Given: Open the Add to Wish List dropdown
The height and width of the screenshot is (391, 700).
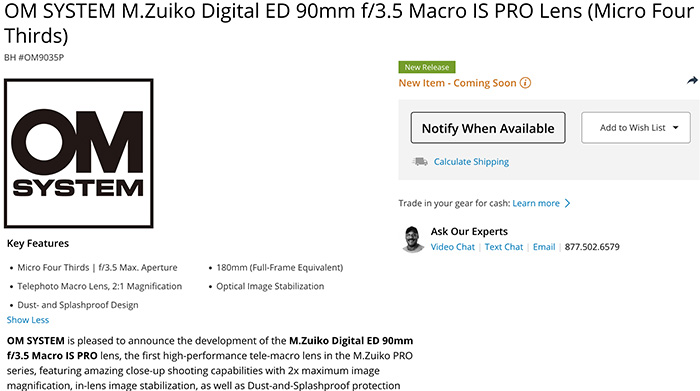Looking at the screenshot, I should coord(636,128).
